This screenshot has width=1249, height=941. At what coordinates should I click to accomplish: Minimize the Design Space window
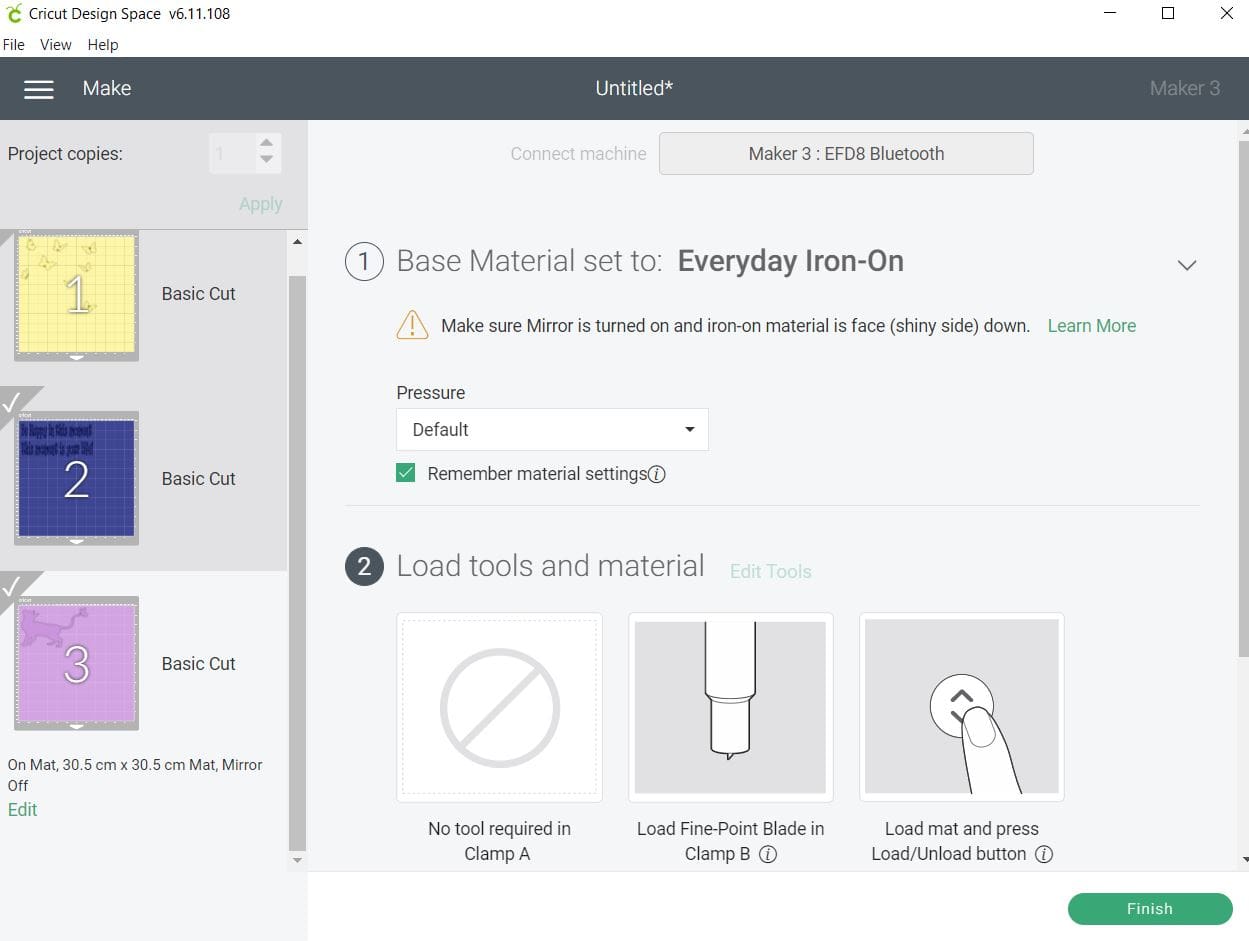[1111, 14]
